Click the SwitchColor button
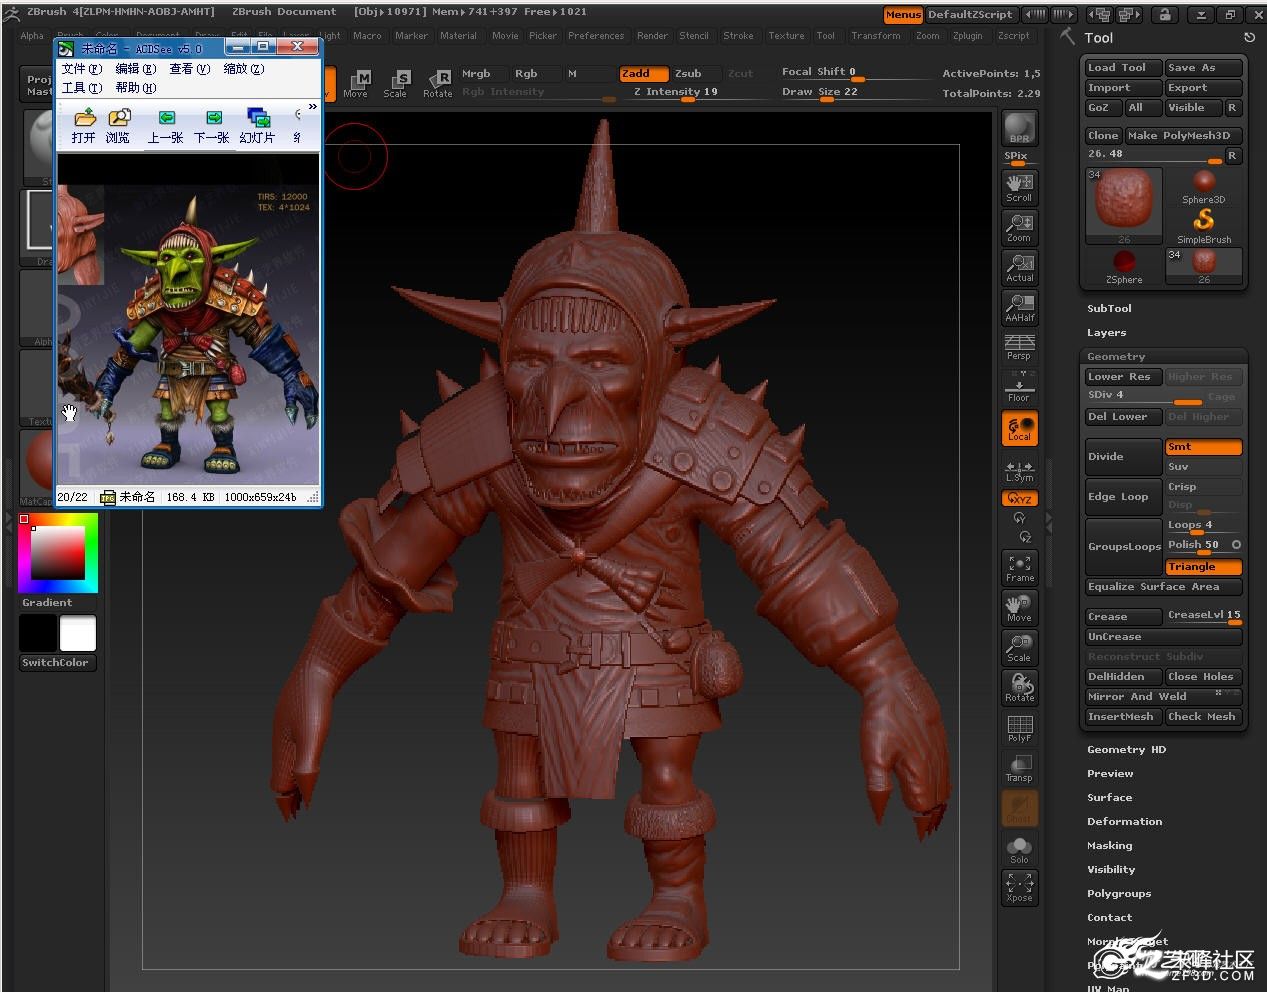The image size is (1267, 992). (57, 663)
